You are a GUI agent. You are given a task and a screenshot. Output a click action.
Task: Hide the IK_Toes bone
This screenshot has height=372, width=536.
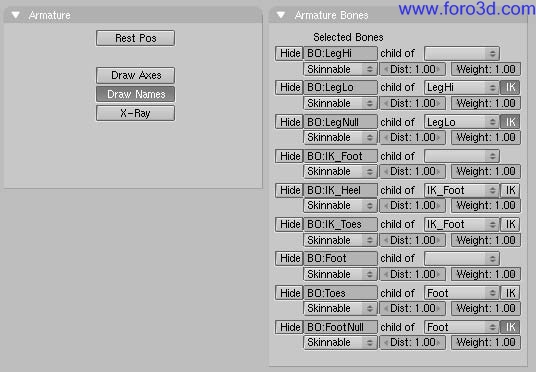coord(289,224)
